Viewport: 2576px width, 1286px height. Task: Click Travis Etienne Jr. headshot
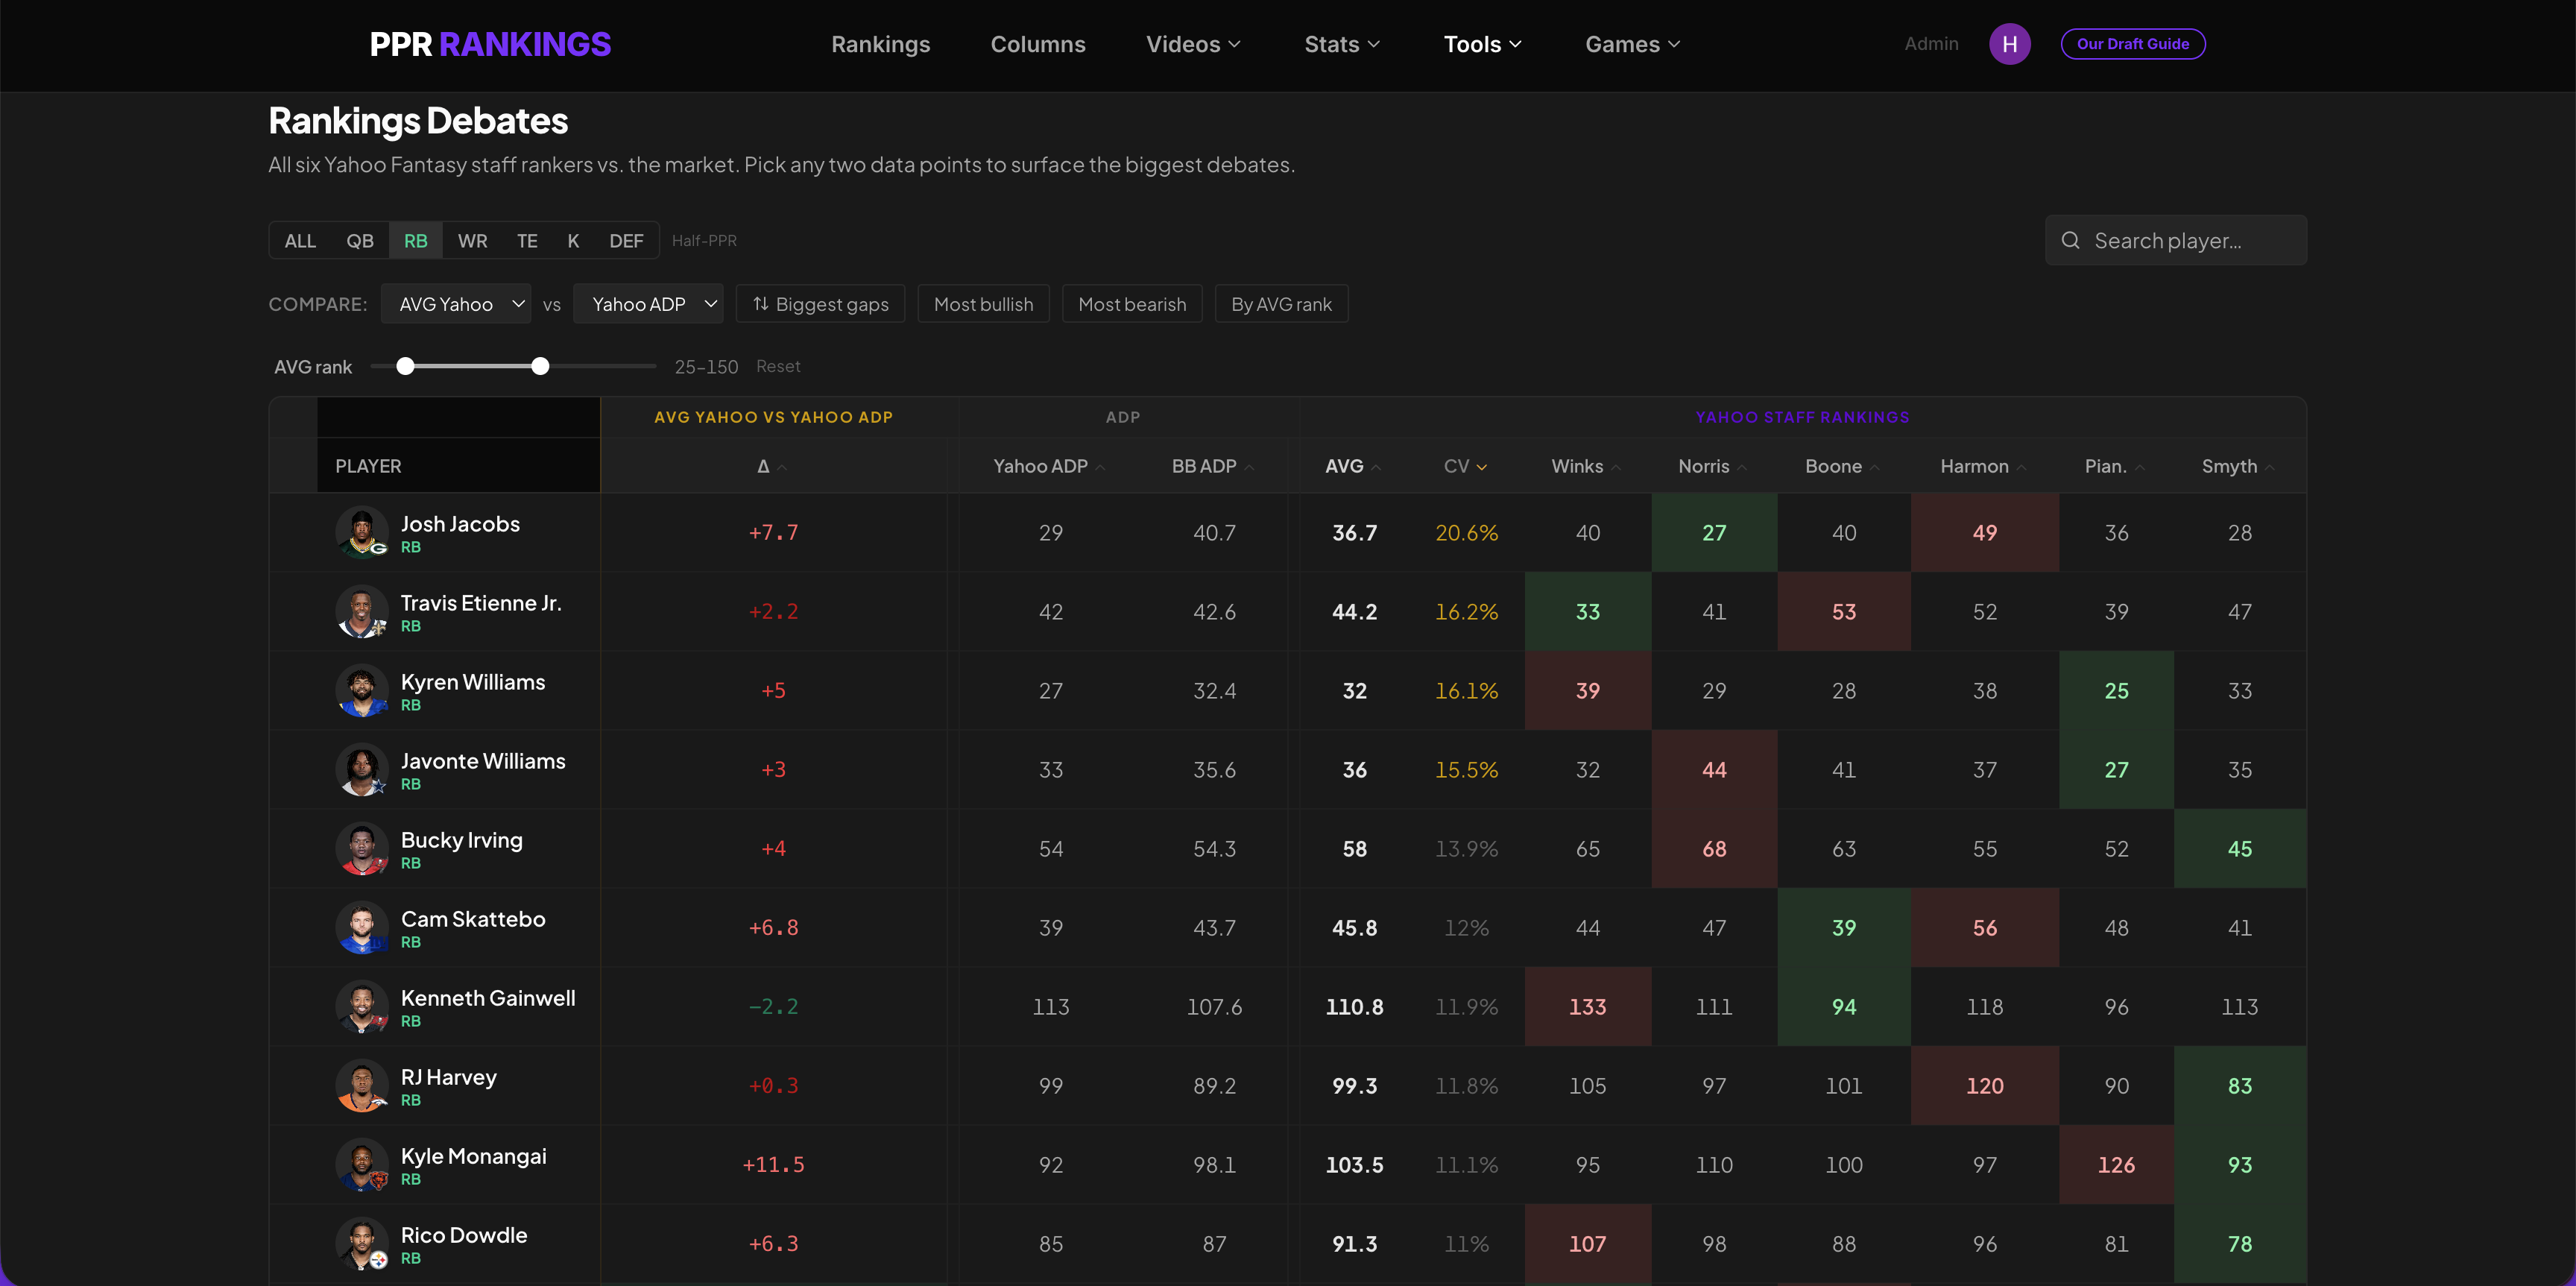point(362,611)
